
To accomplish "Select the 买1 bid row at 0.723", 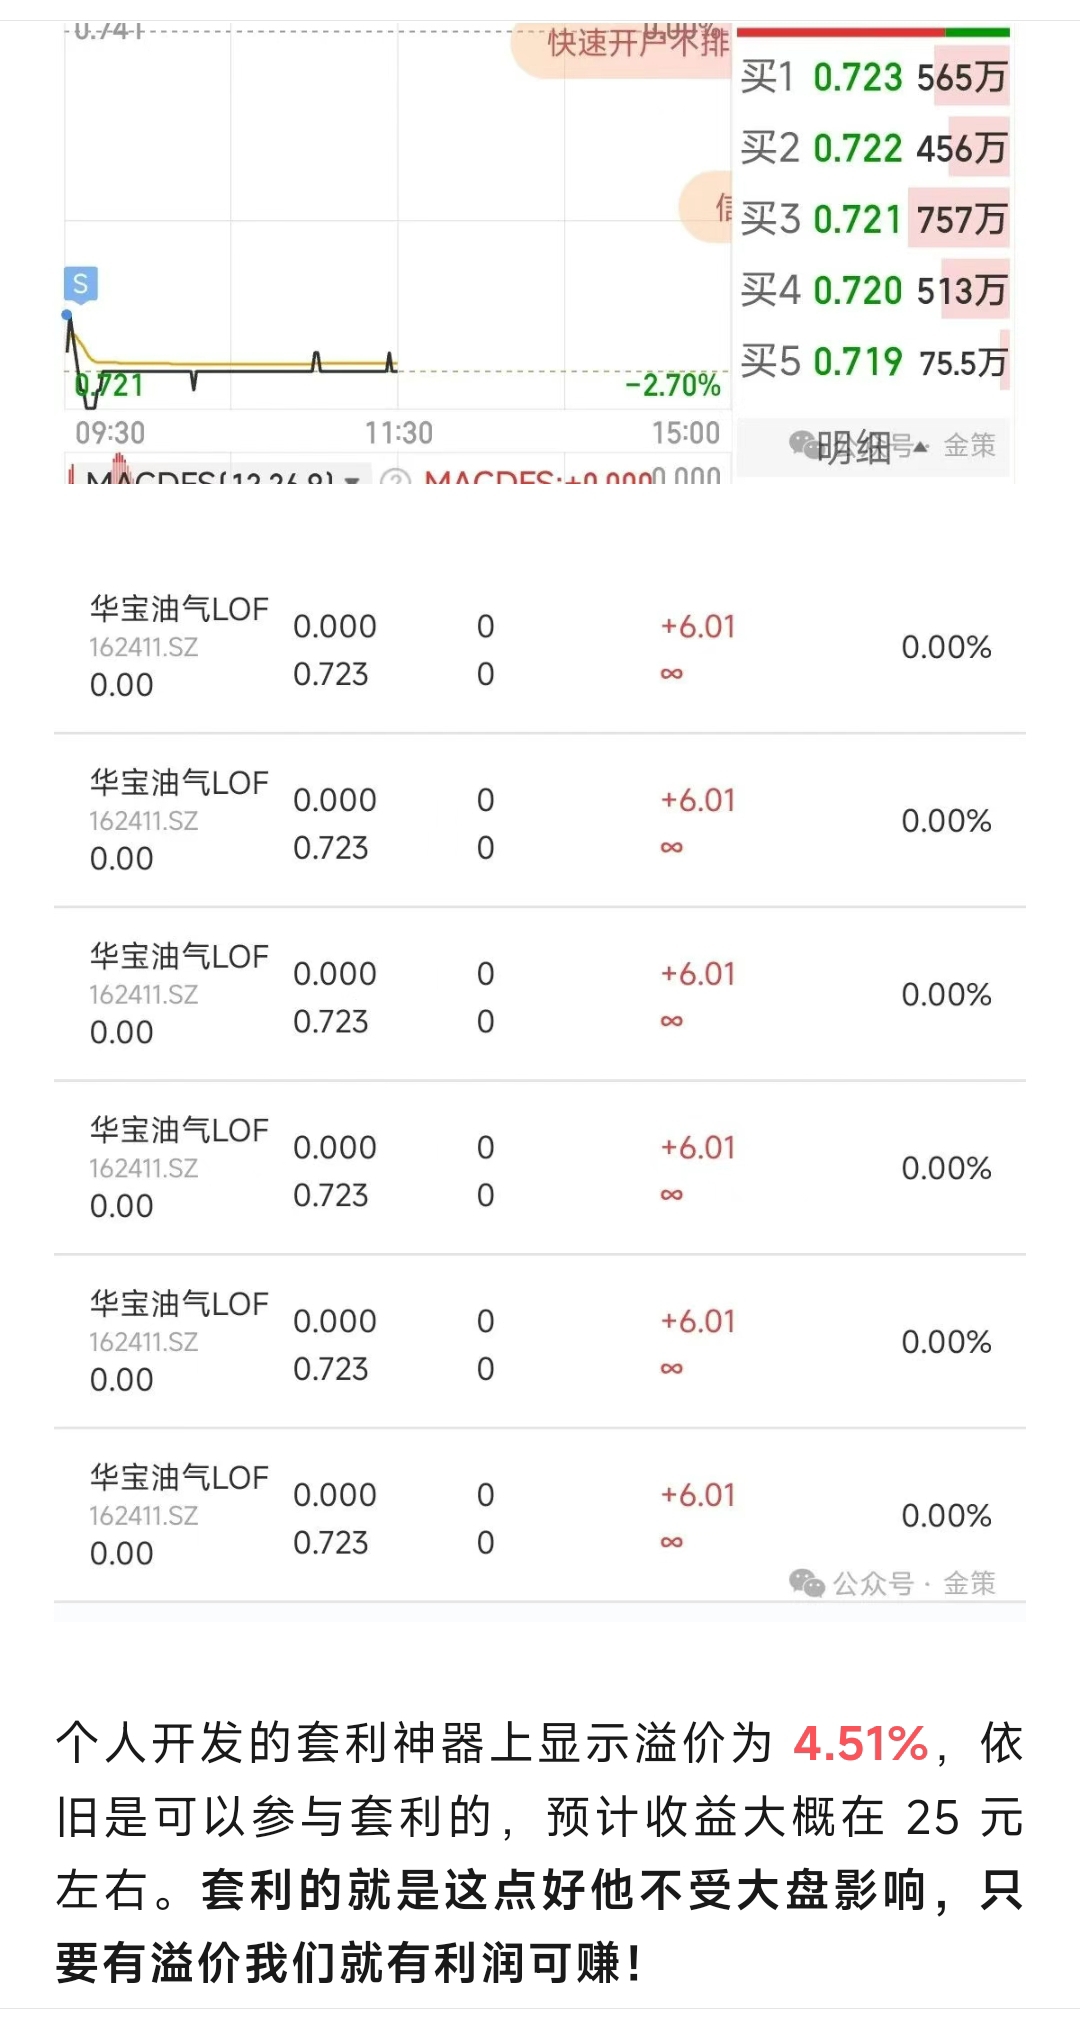I will click(x=874, y=77).
